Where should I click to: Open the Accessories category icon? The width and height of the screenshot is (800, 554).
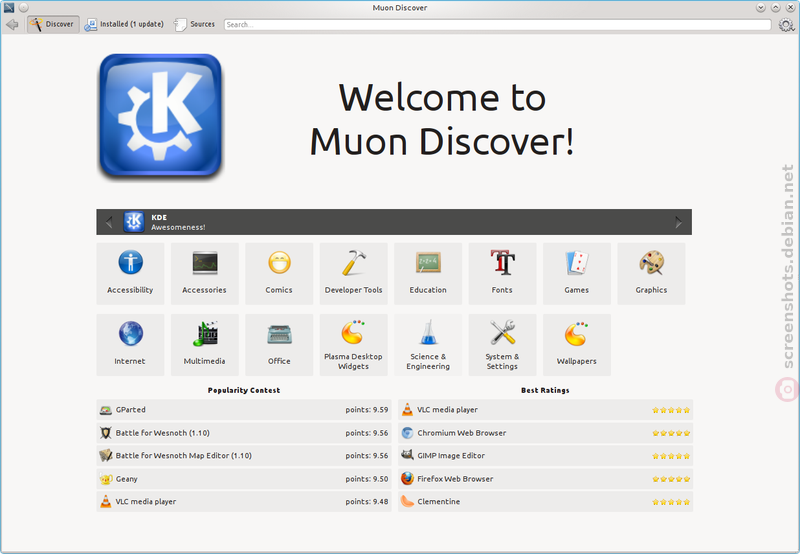pyautogui.click(x=205, y=273)
